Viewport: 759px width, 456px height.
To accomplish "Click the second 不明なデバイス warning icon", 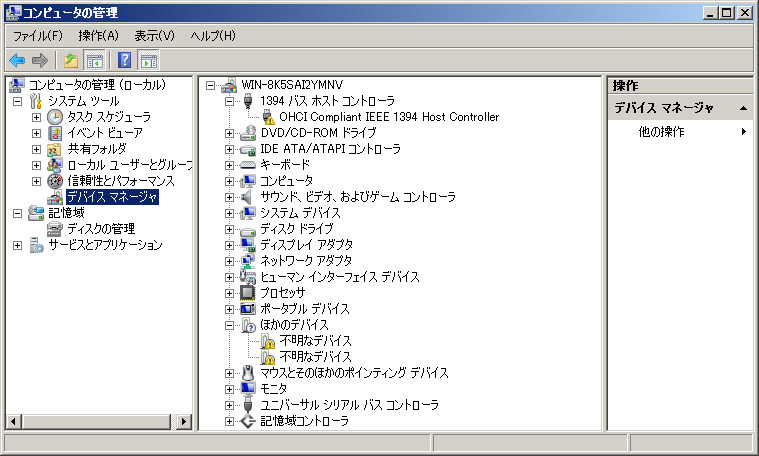I will click(268, 357).
